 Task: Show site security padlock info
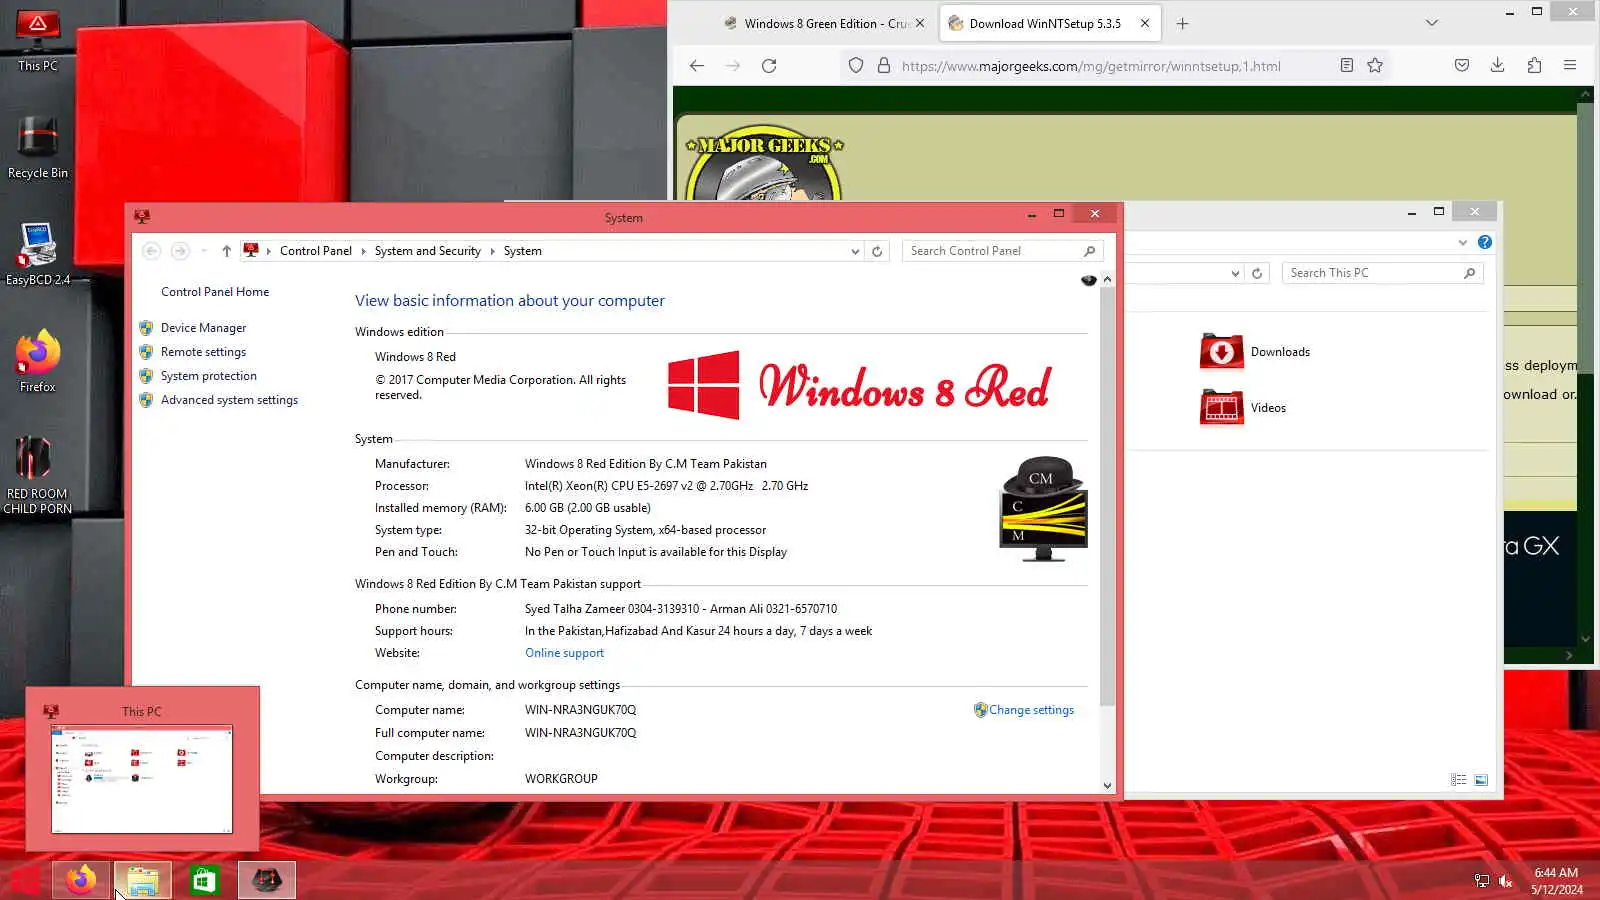coord(884,66)
